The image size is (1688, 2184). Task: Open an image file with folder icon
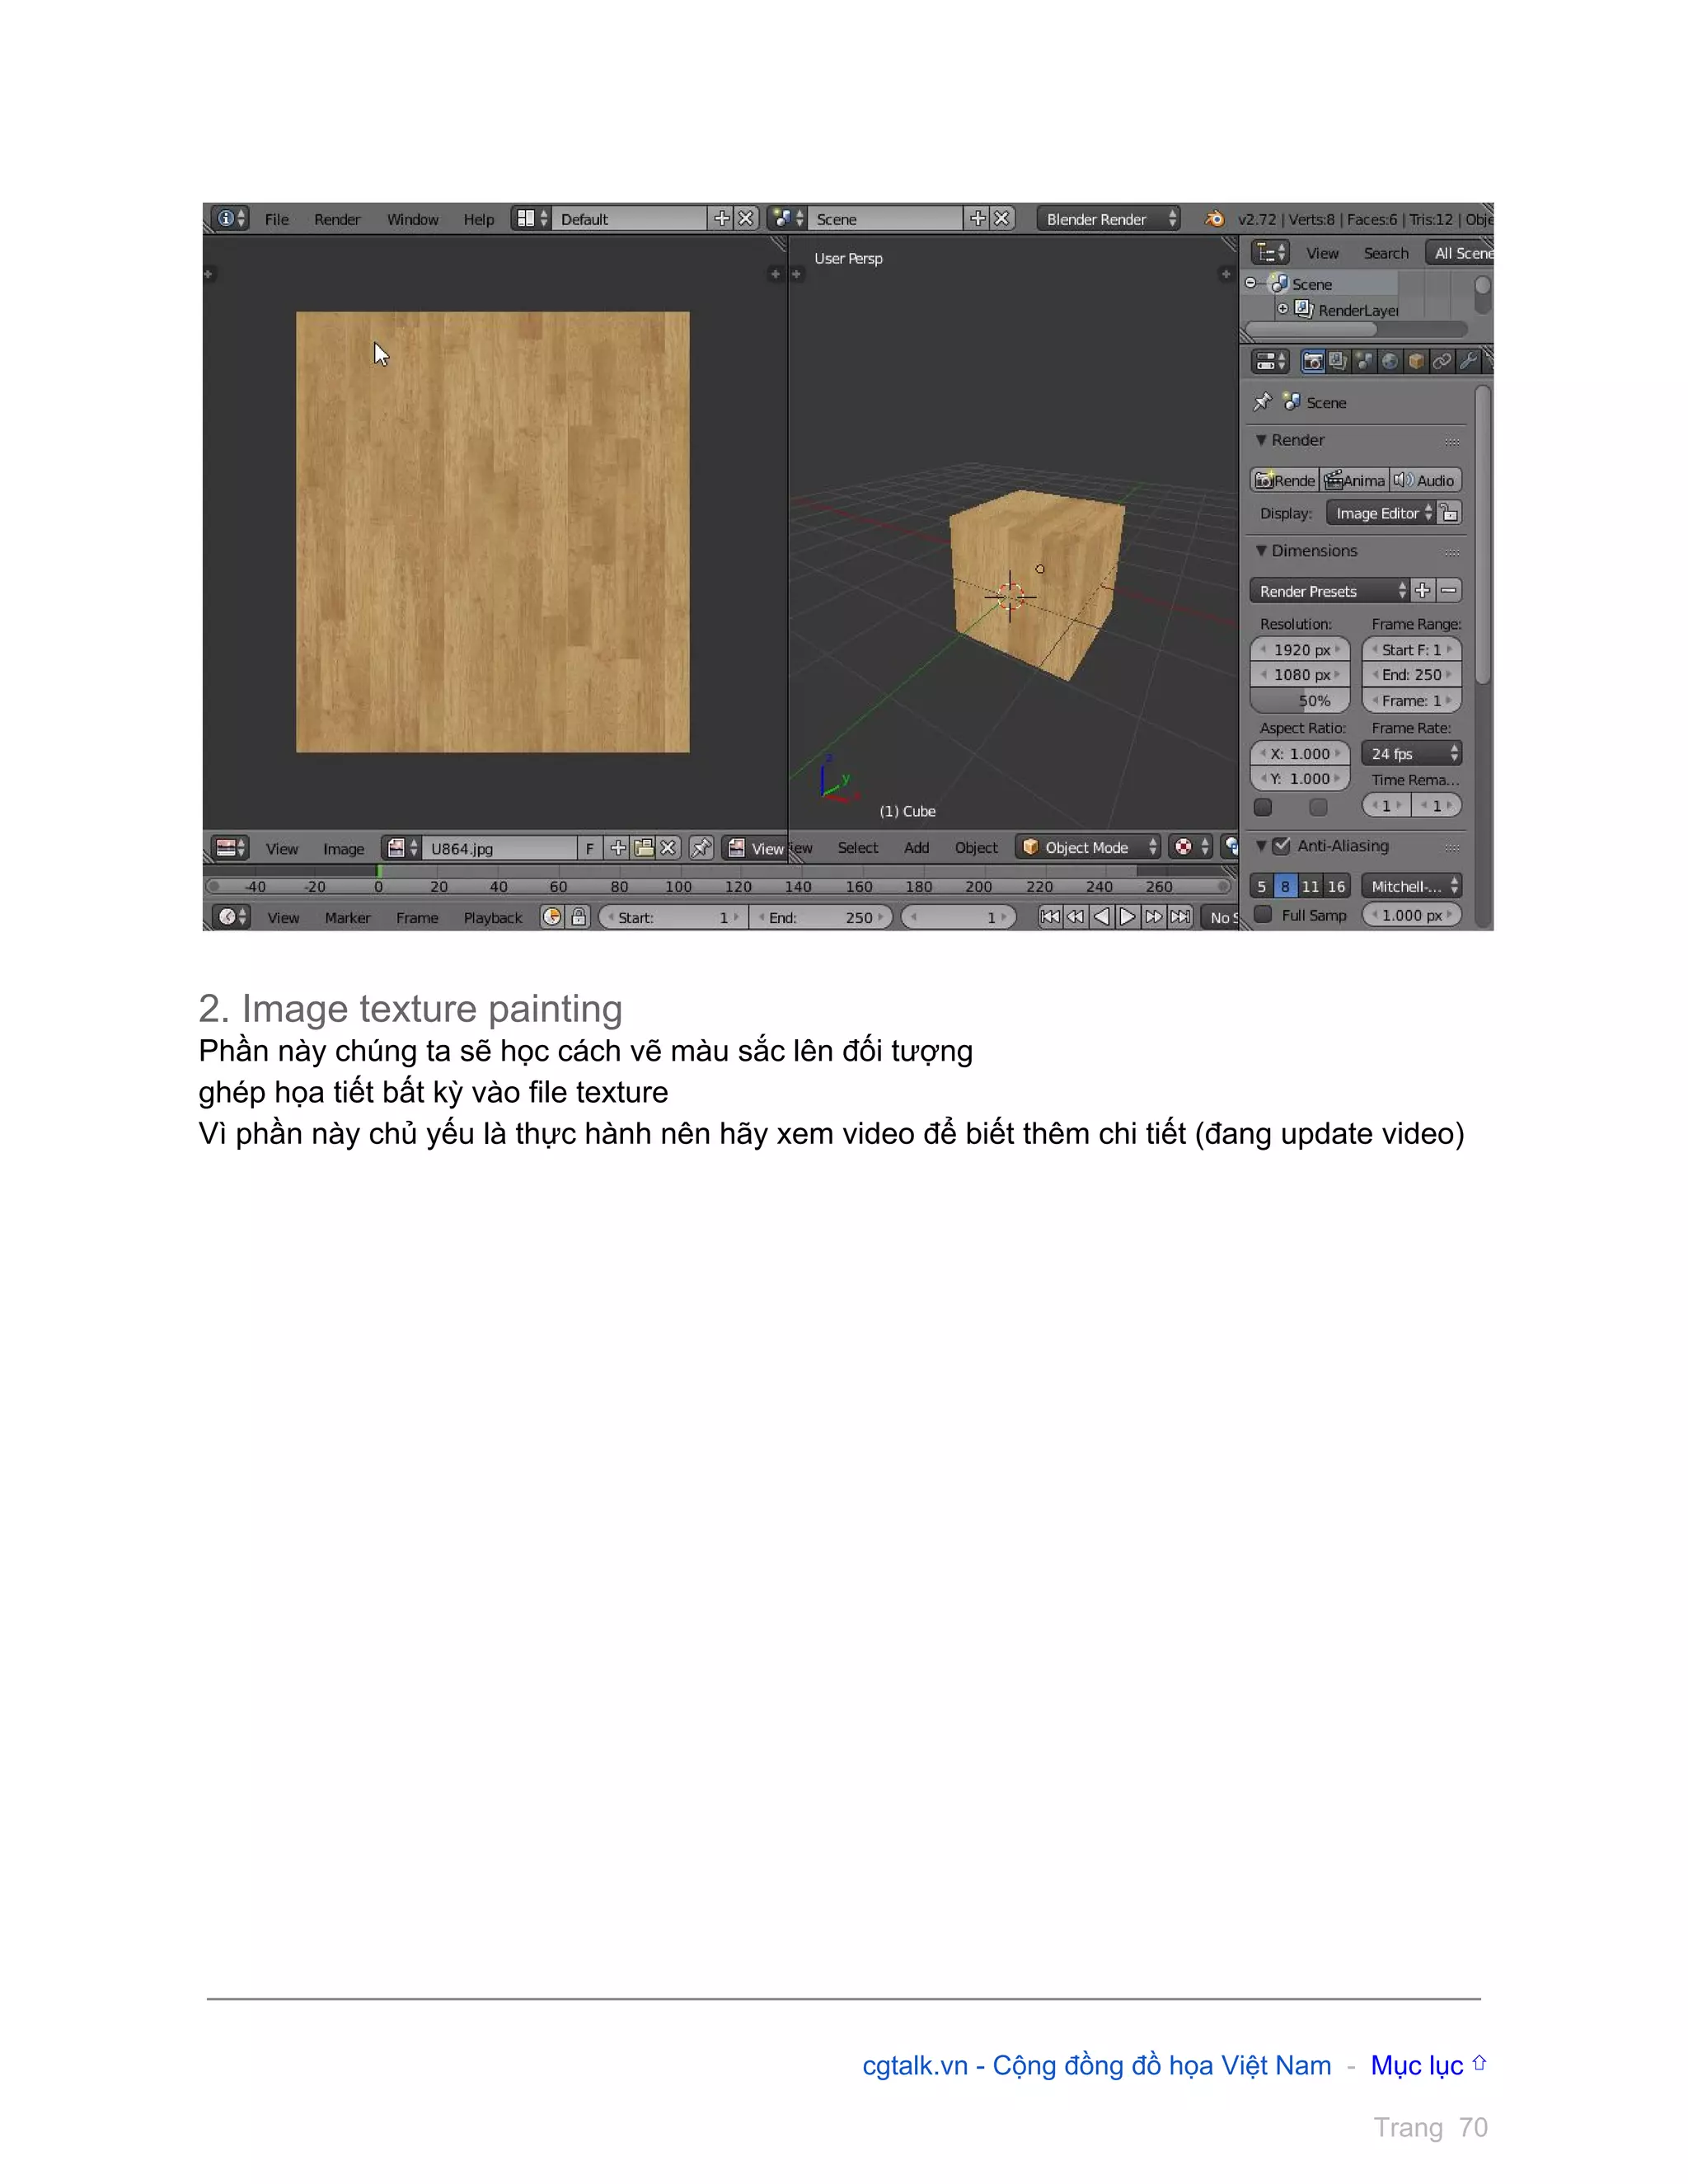click(644, 848)
